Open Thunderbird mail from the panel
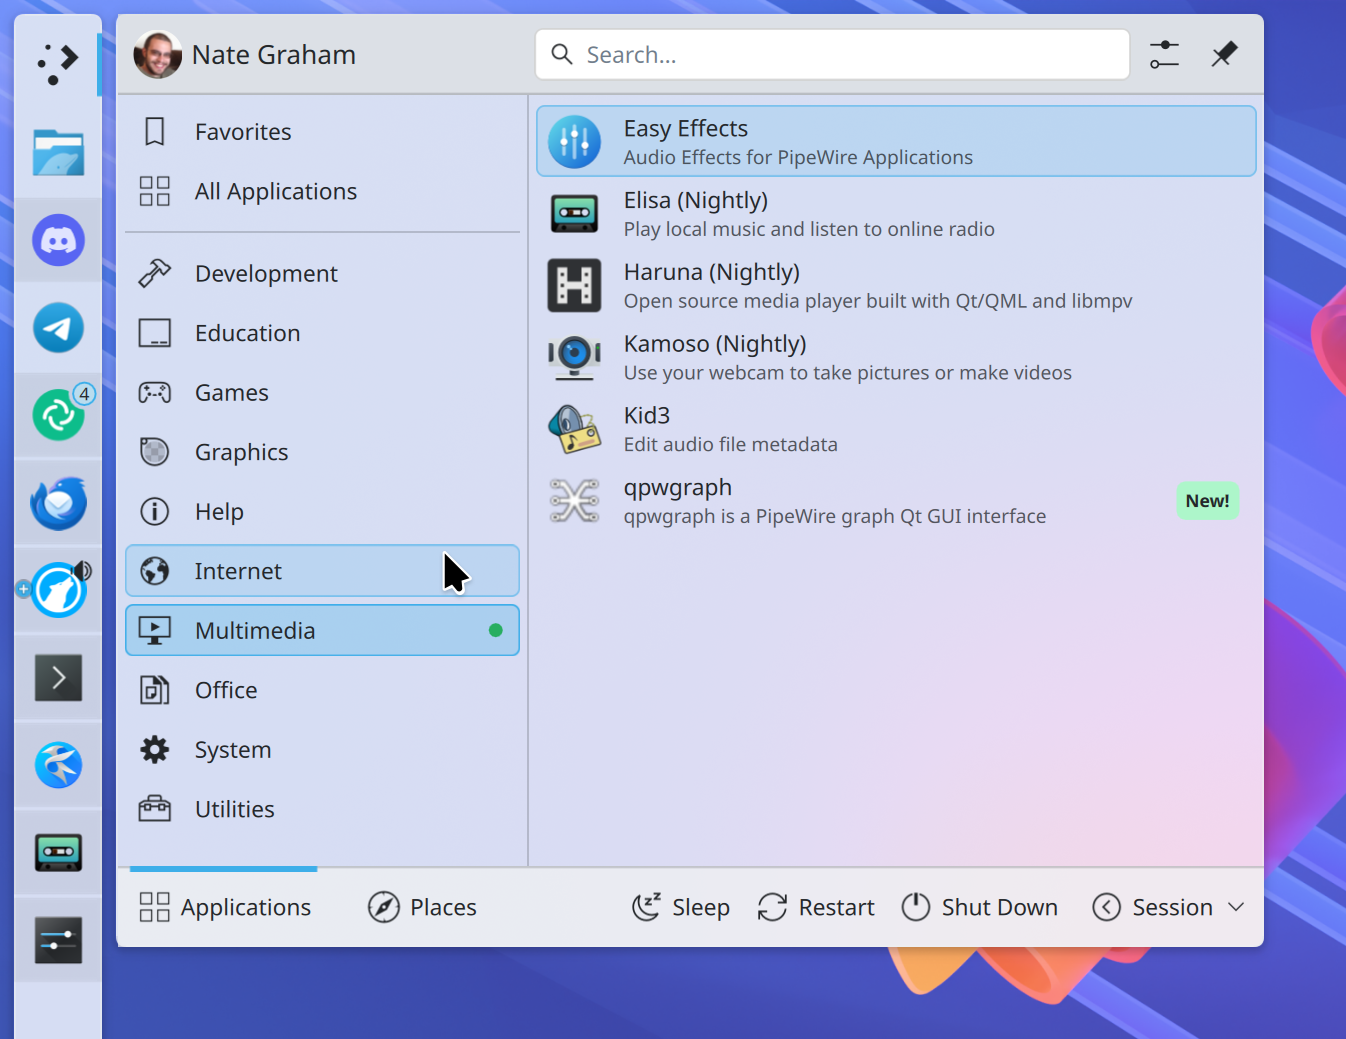 click(x=58, y=503)
